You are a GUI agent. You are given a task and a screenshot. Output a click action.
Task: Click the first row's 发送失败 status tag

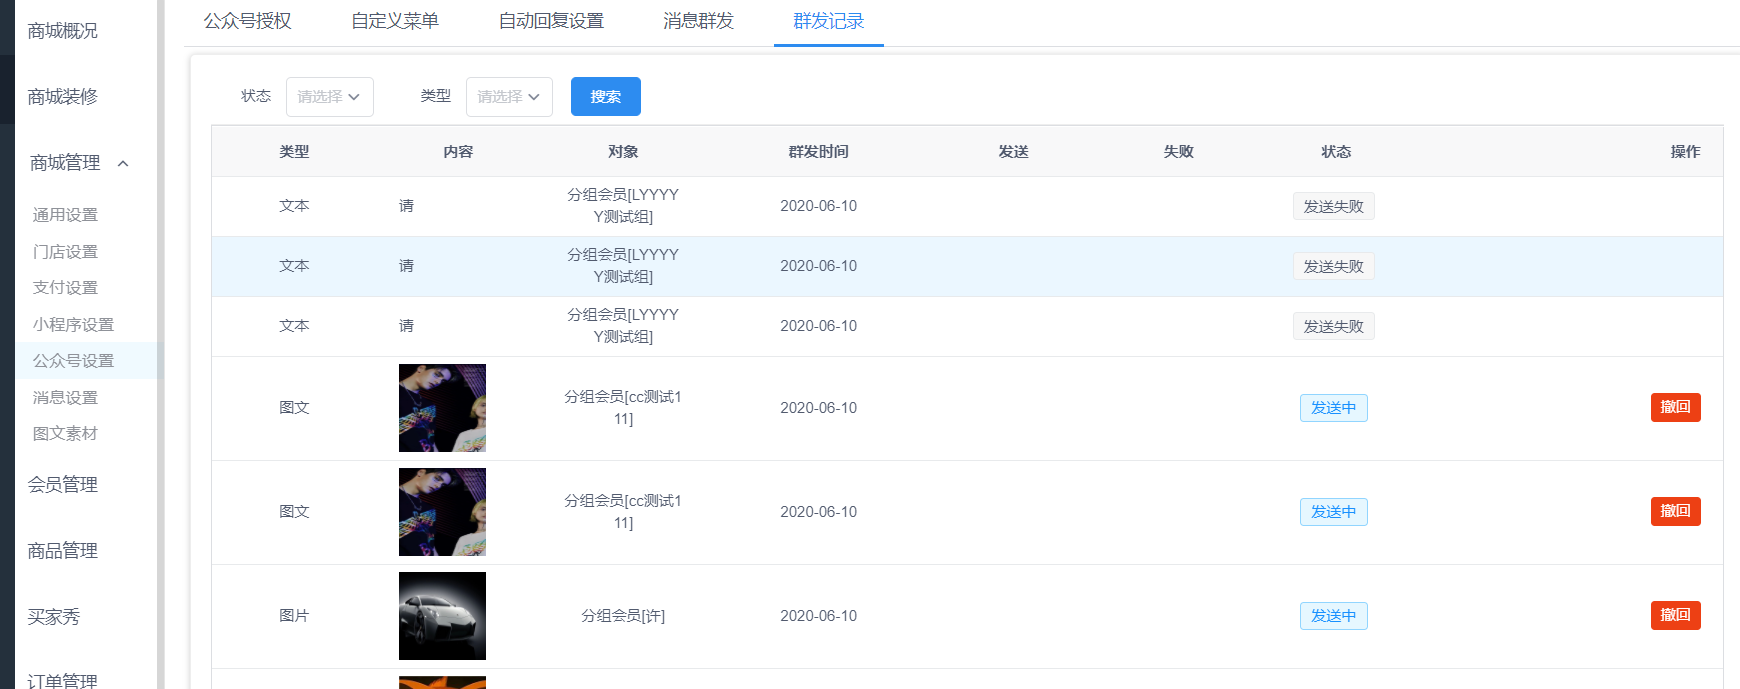point(1333,206)
